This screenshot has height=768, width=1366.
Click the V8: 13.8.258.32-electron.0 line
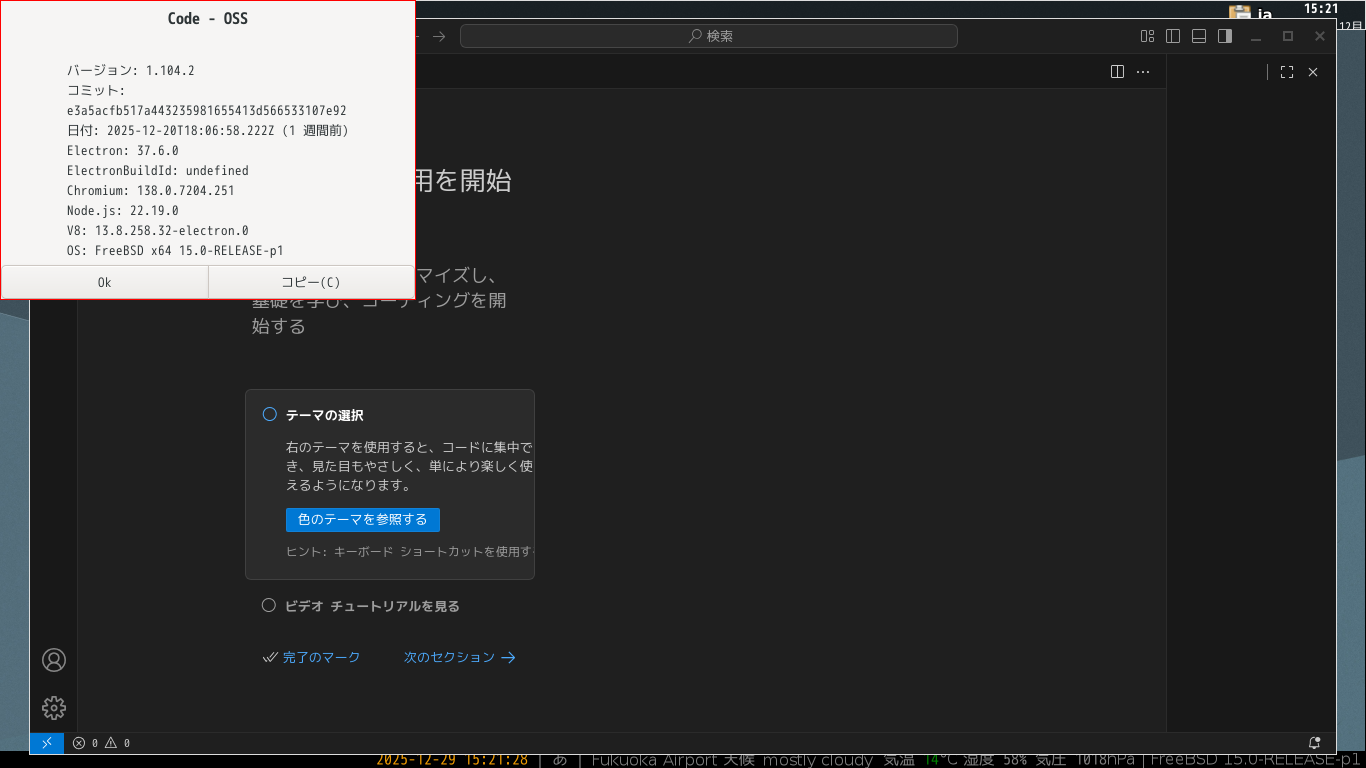(x=157, y=230)
